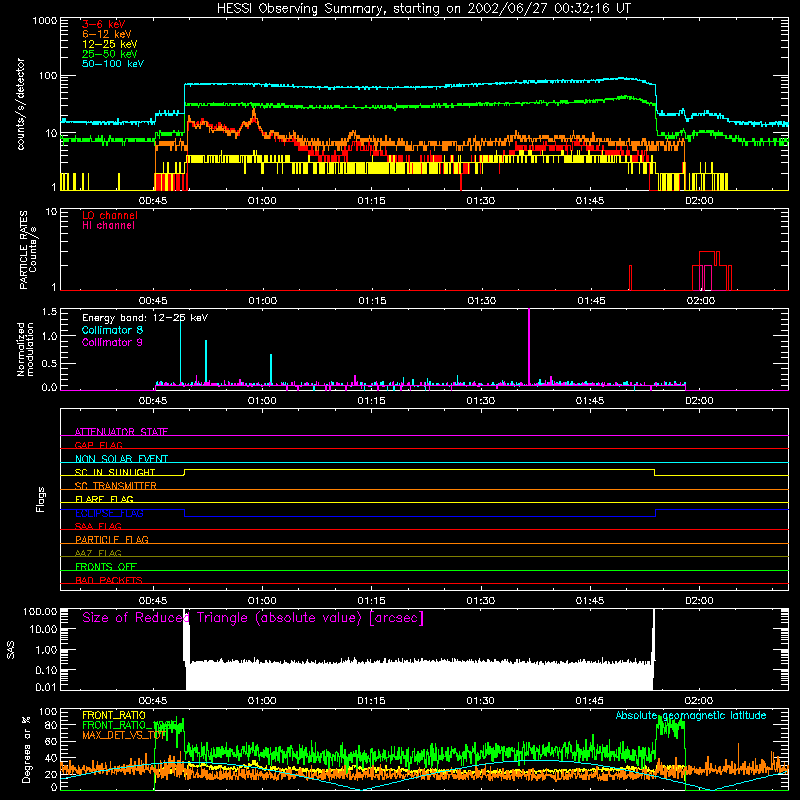Image resolution: width=800 pixels, height=800 pixels.
Task: Click the 01:00 tick label under counts plot
Action: click(x=262, y=201)
